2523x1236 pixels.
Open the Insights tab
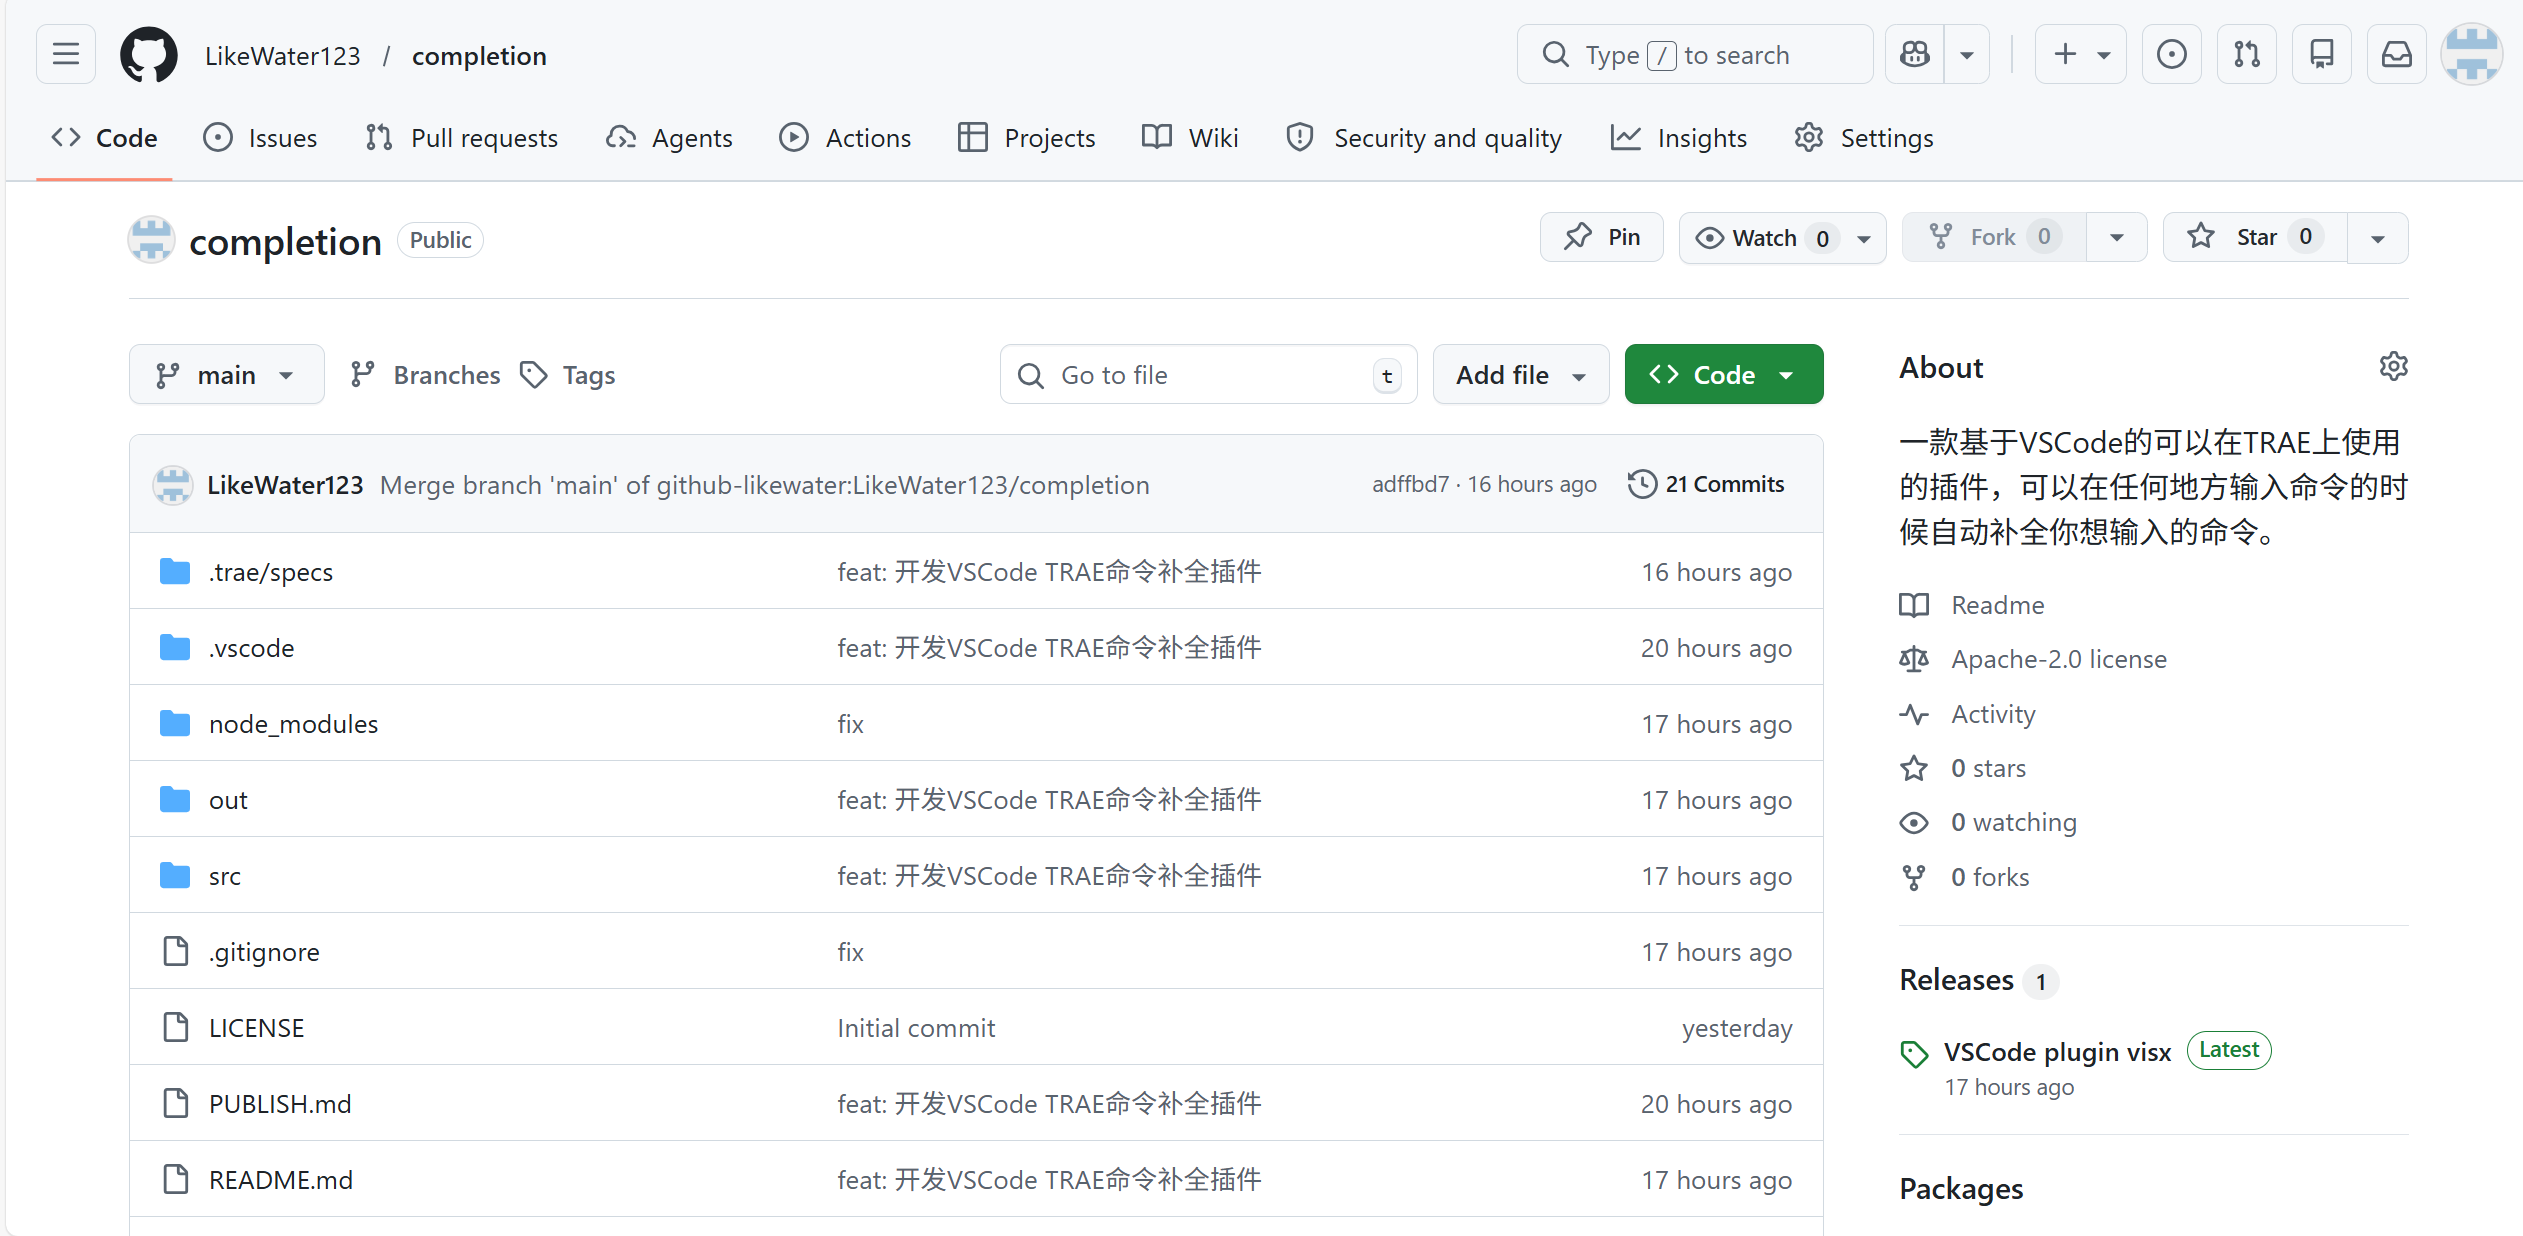click(x=1679, y=138)
